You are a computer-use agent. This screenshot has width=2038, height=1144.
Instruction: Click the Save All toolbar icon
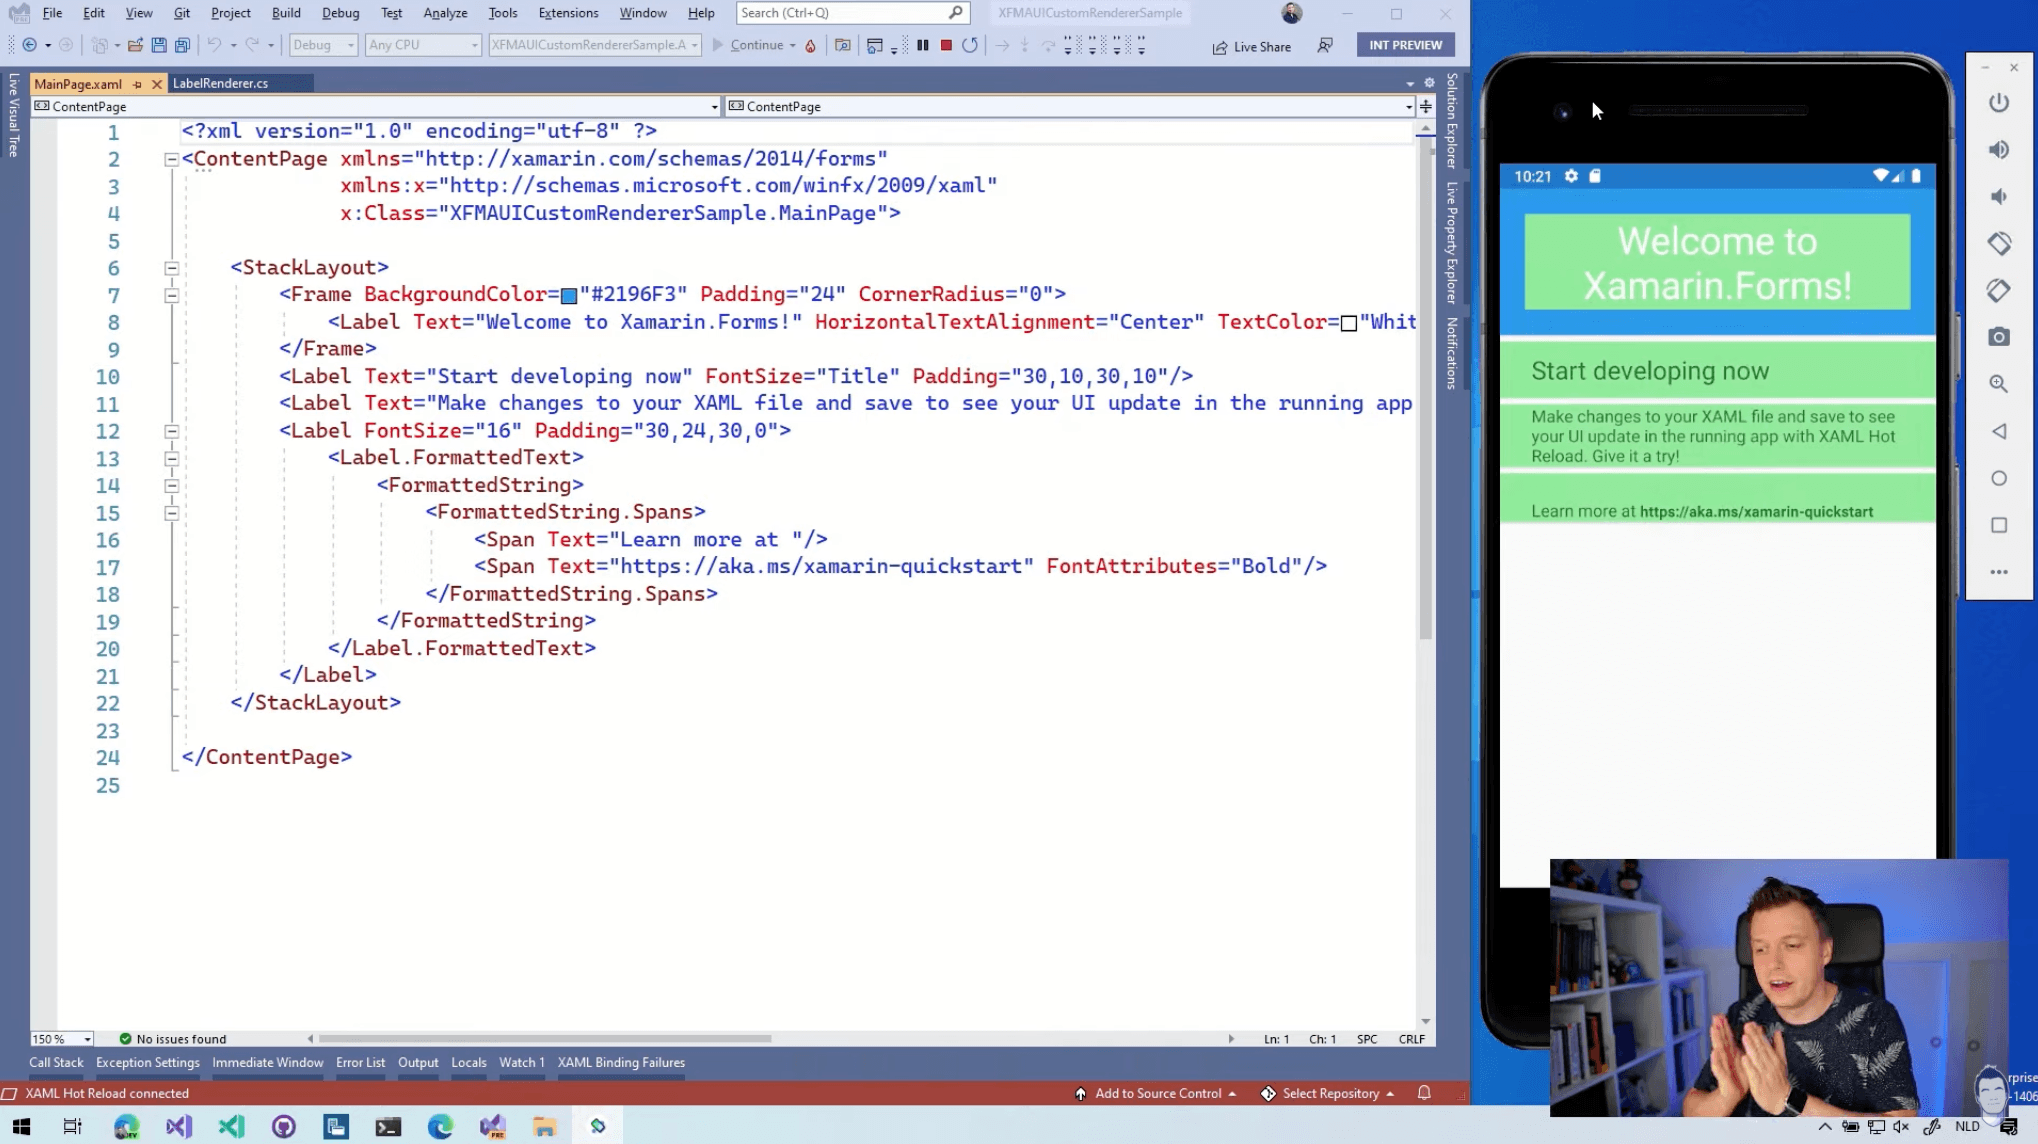(x=182, y=45)
